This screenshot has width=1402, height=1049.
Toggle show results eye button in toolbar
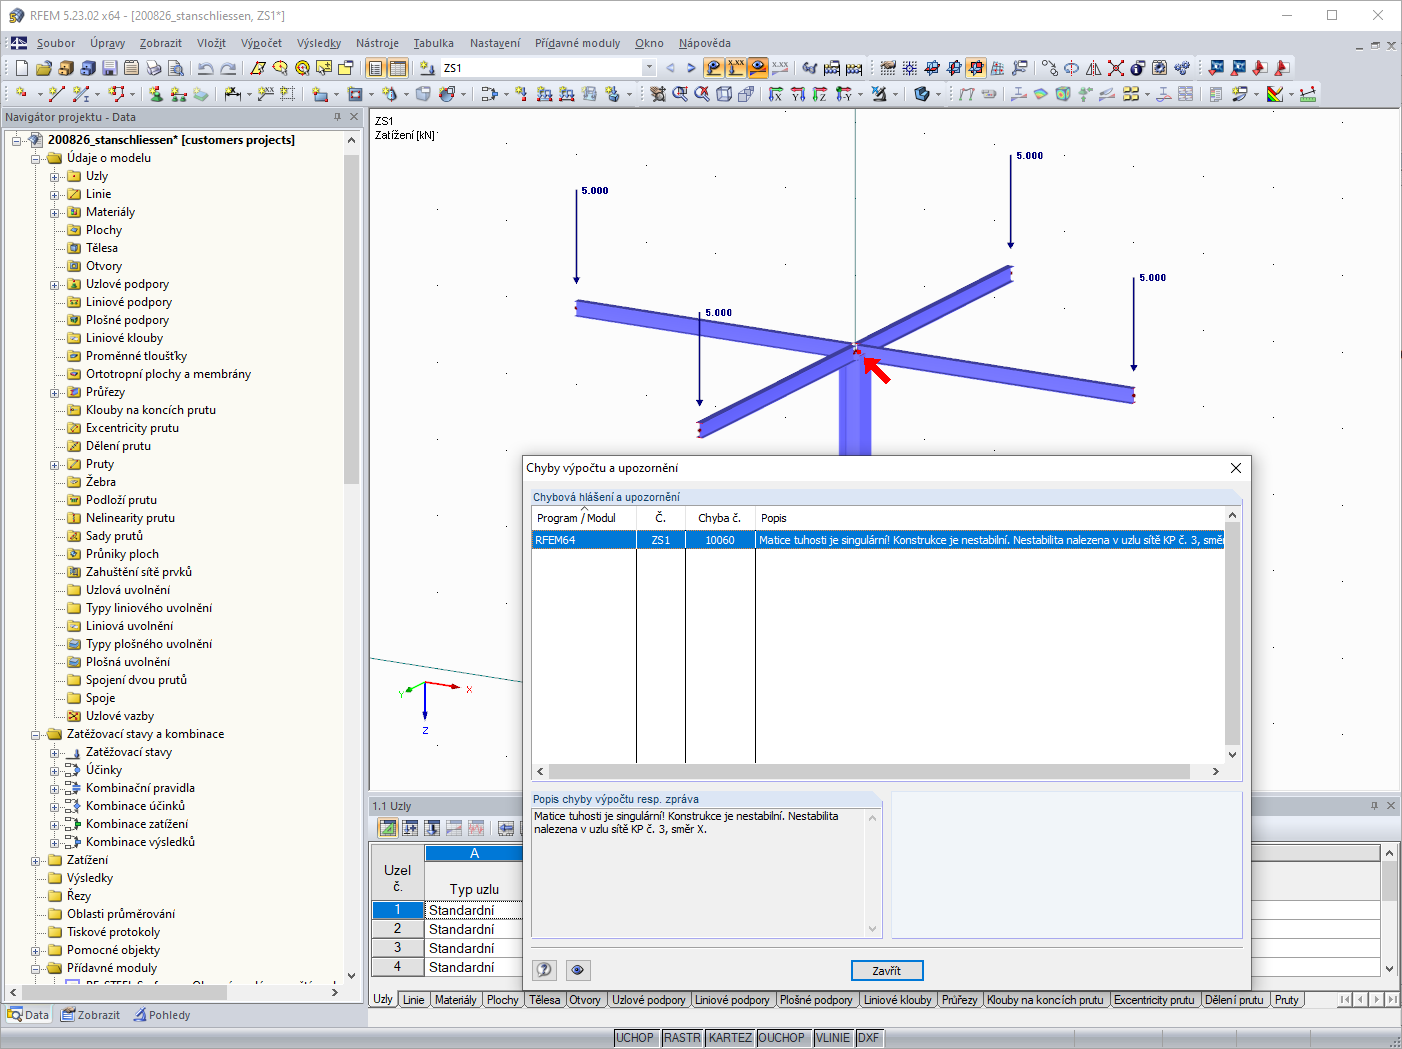click(x=758, y=68)
